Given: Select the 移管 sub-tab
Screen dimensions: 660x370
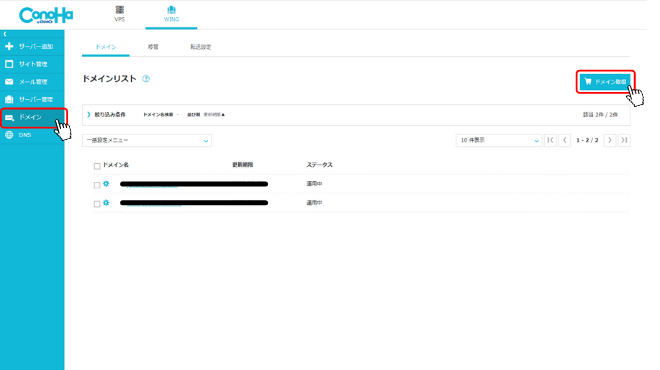Looking at the screenshot, I should (x=153, y=47).
